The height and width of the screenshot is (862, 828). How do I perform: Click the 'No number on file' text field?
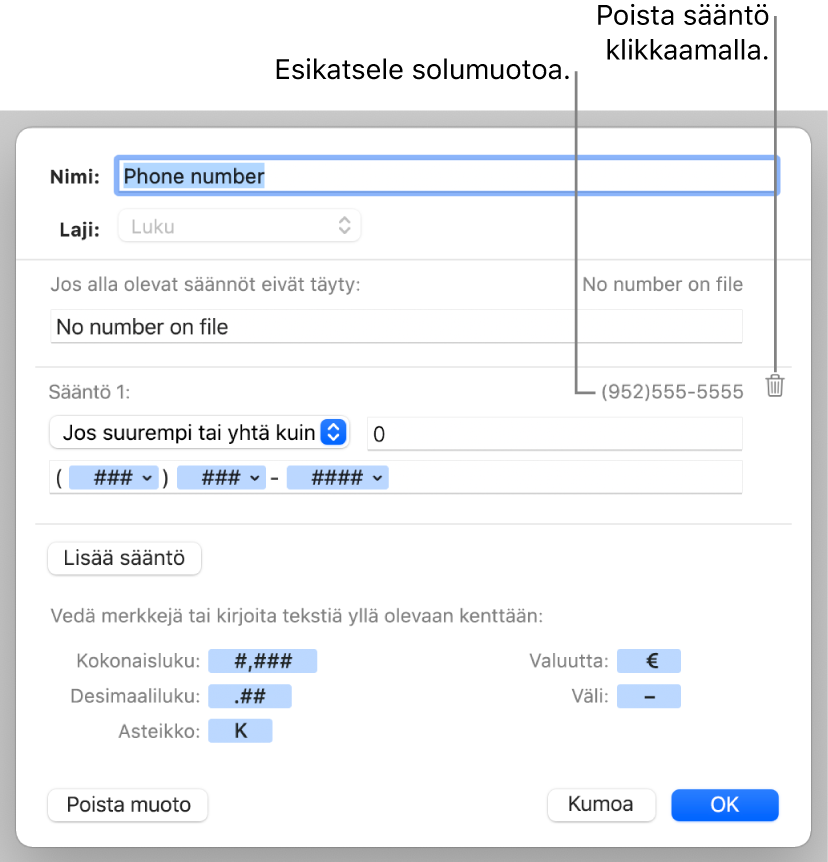[x=396, y=326]
